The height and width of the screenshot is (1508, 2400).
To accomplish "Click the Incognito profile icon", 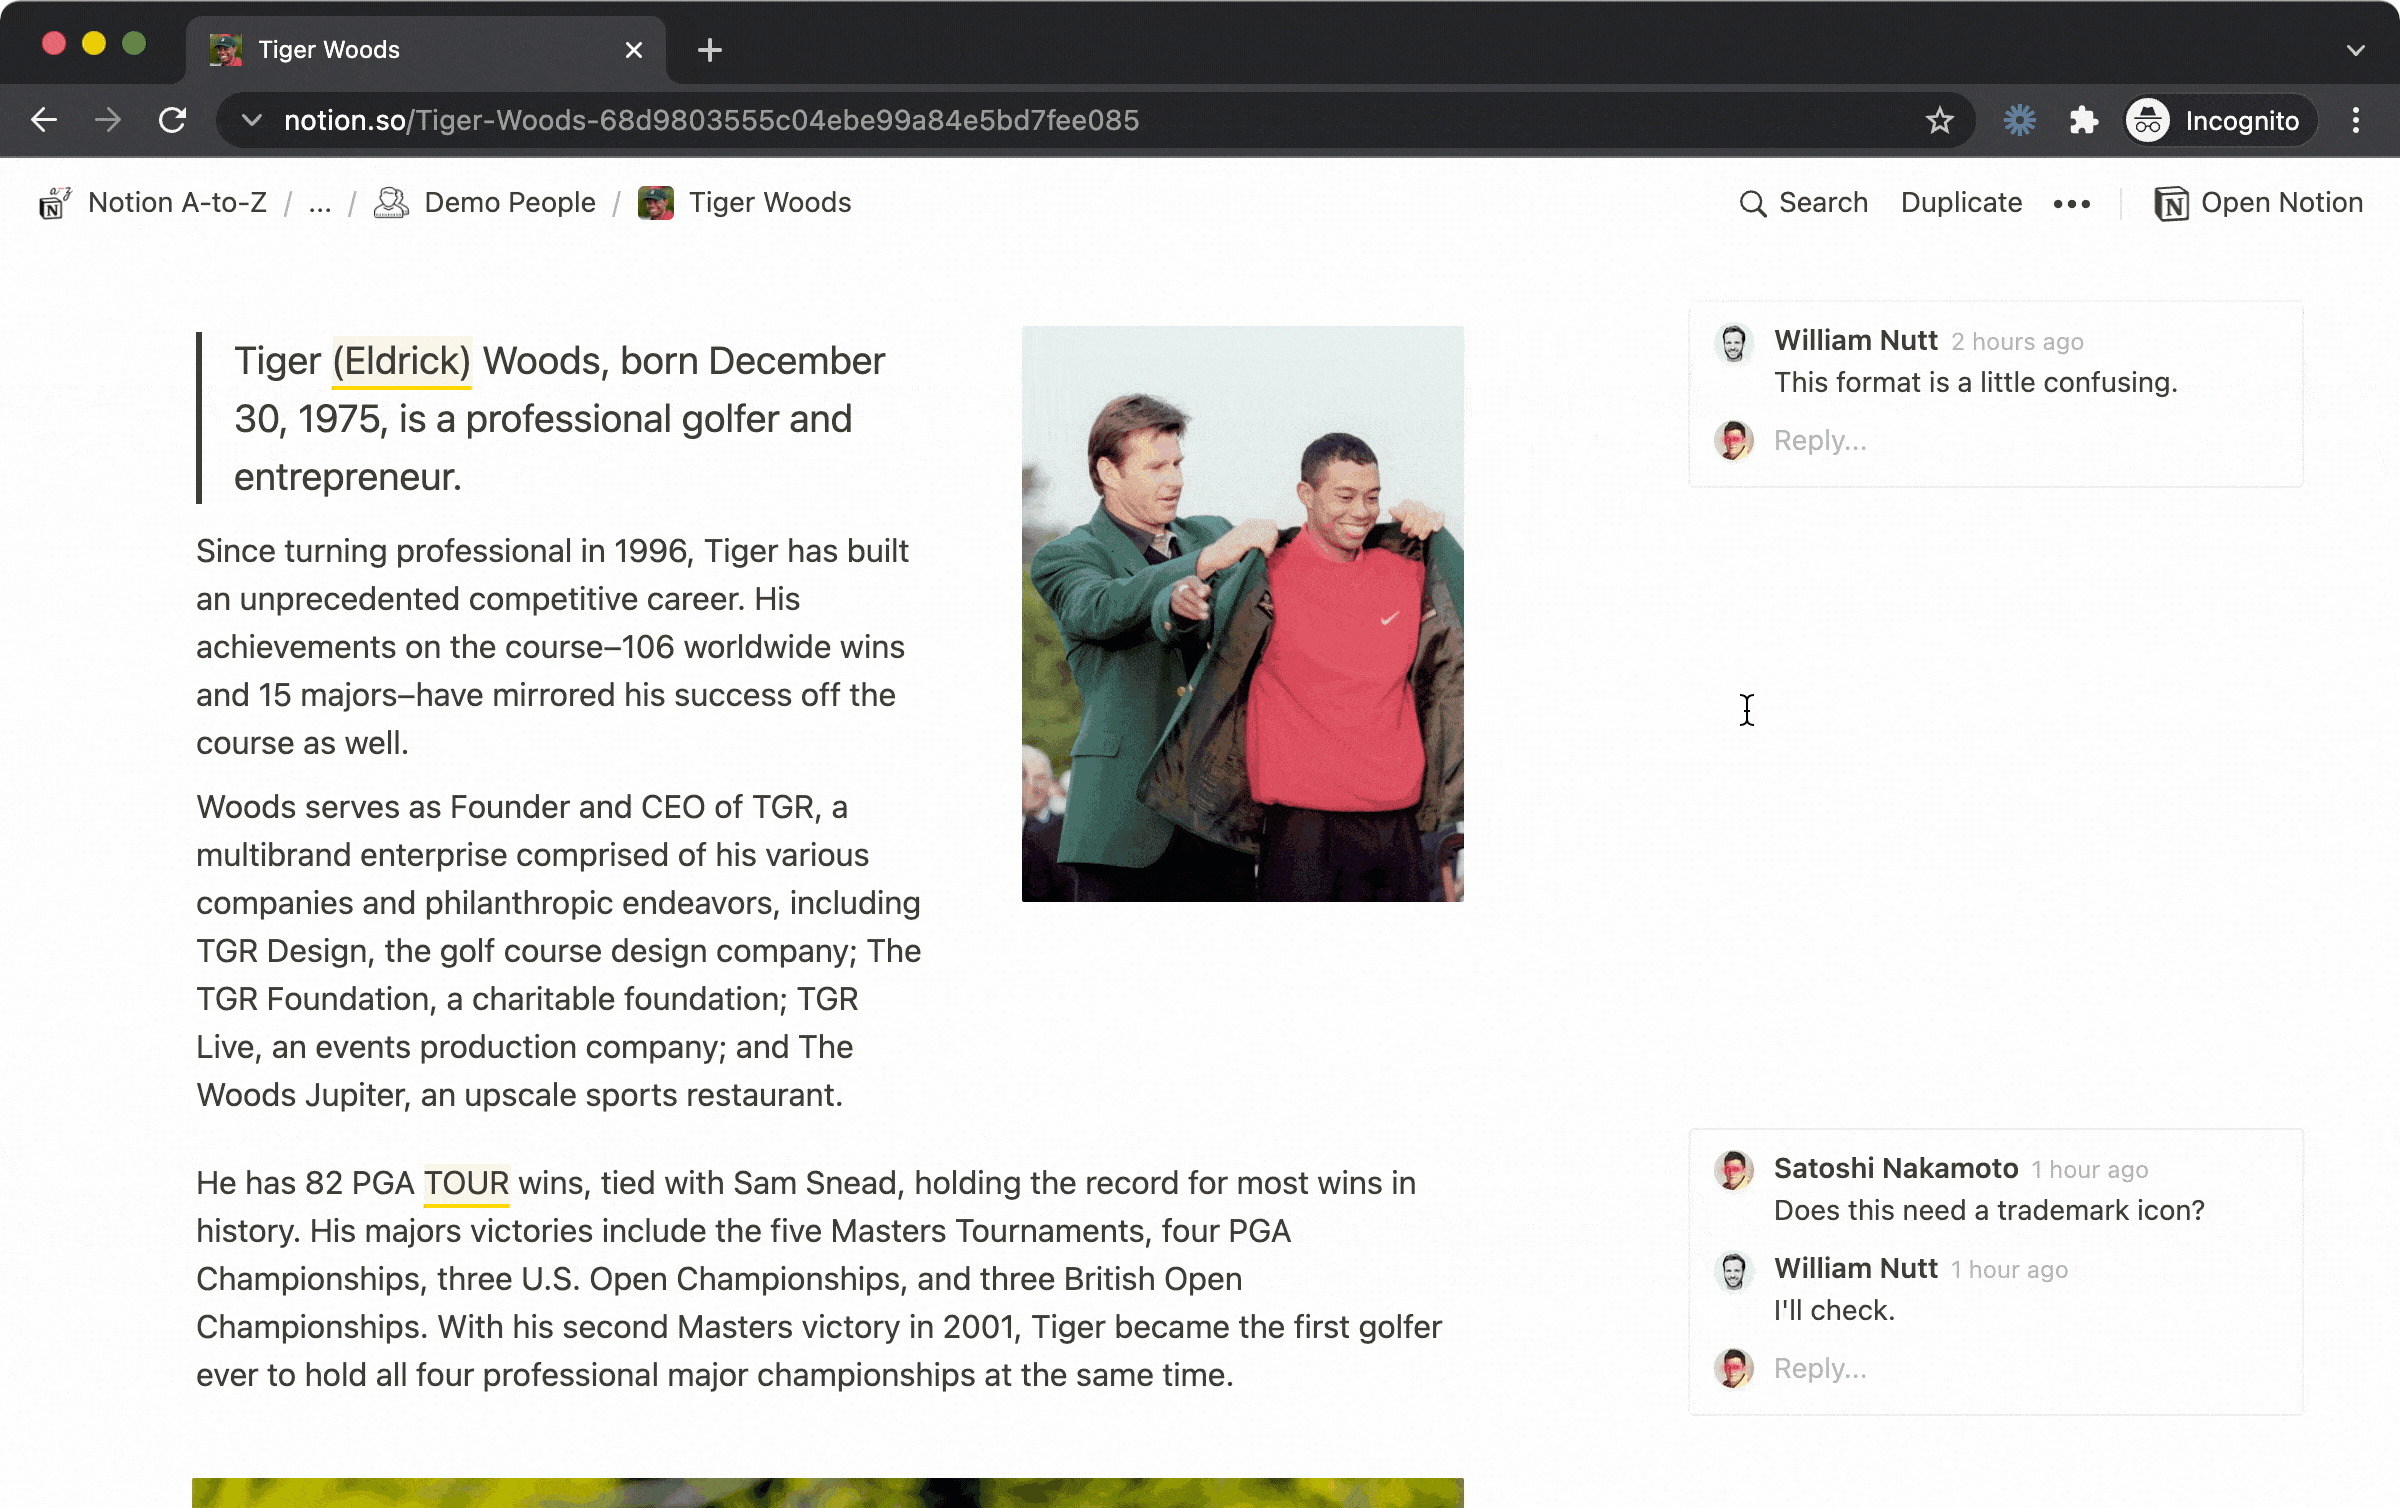I will (x=2148, y=119).
